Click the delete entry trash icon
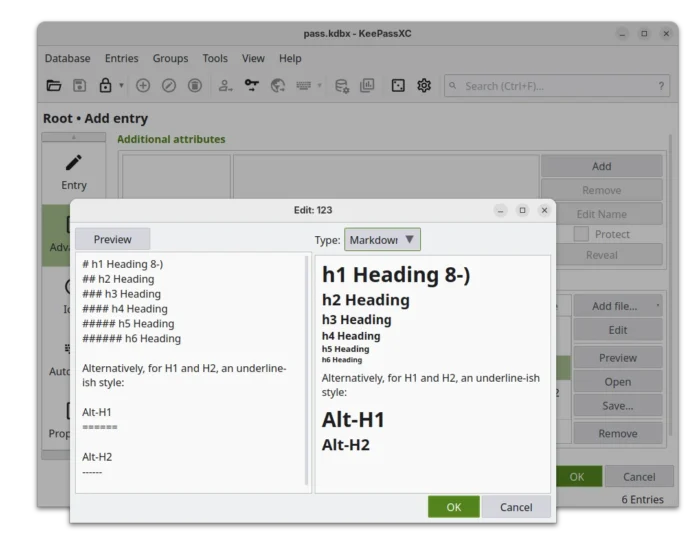 pos(195,86)
